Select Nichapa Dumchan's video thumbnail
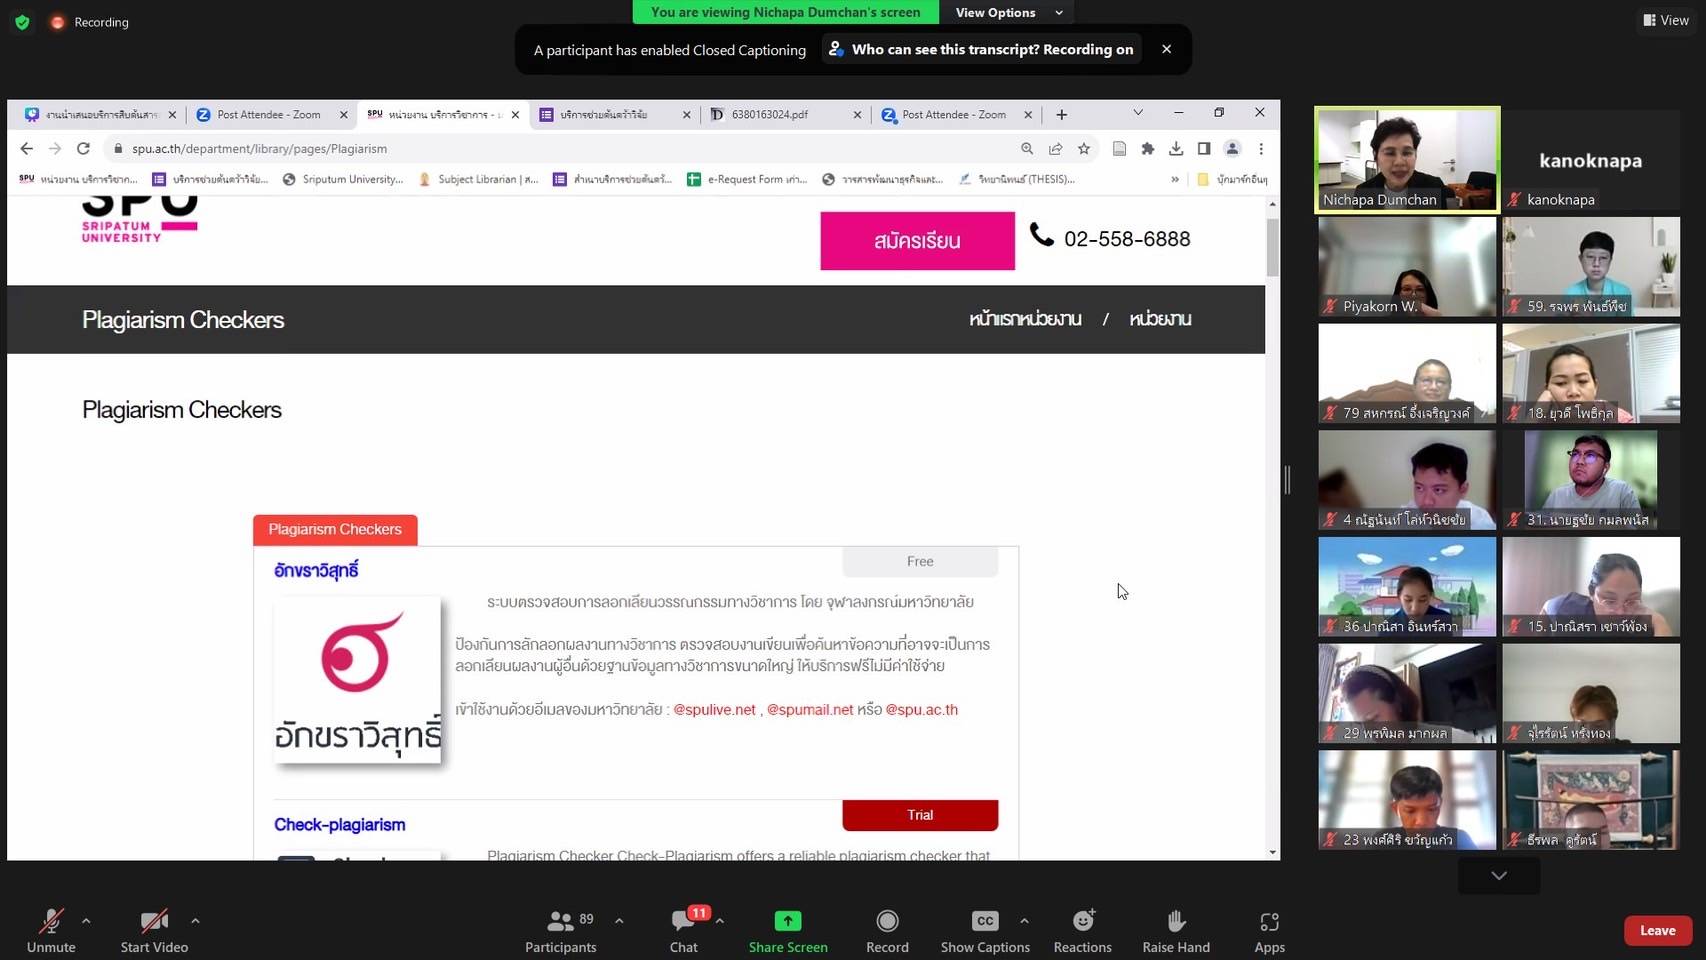This screenshot has height=960, width=1706. pos(1407,160)
